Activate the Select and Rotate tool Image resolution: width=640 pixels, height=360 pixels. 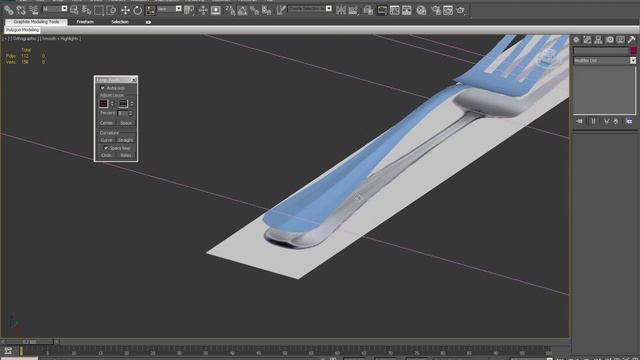pos(138,10)
